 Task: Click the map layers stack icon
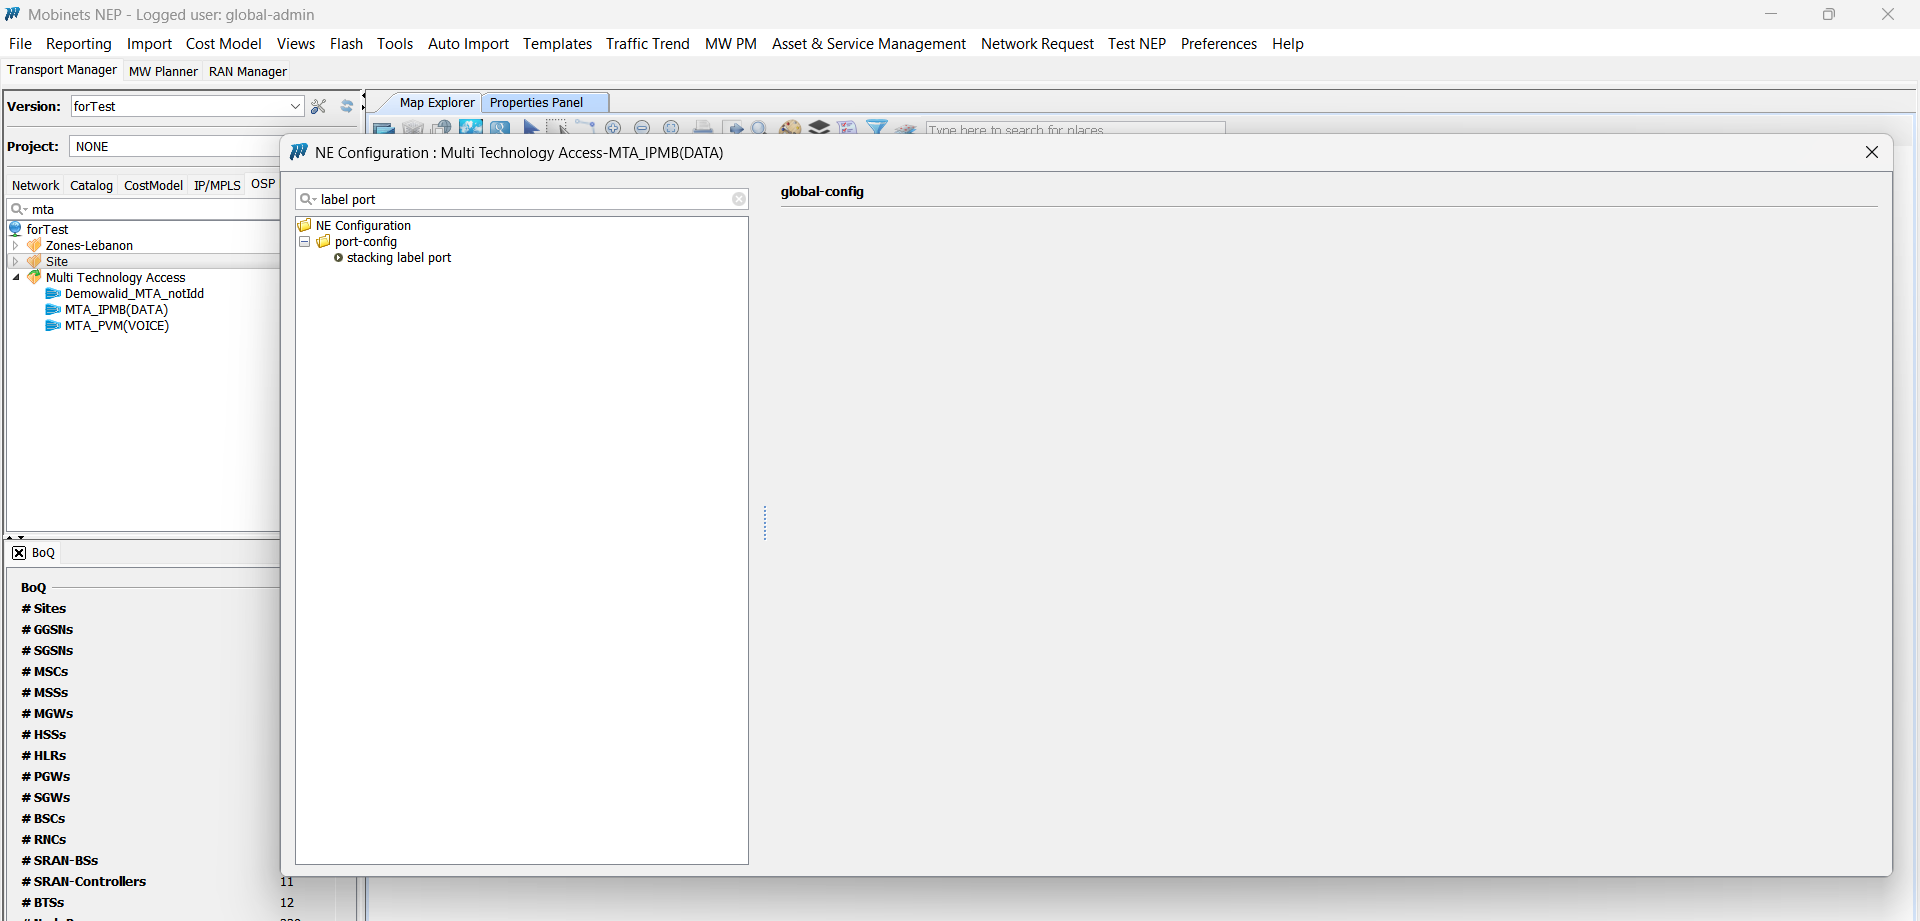(x=819, y=128)
